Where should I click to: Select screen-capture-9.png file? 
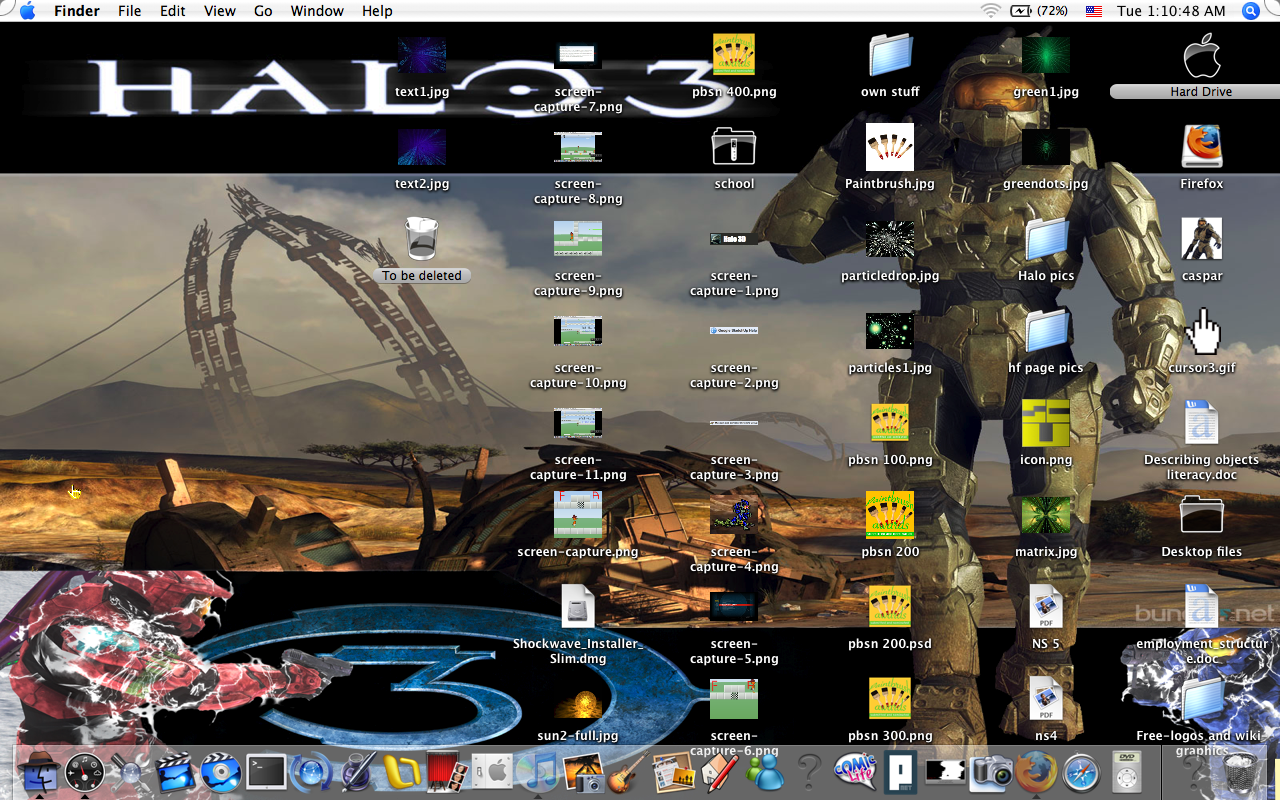[x=578, y=240]
